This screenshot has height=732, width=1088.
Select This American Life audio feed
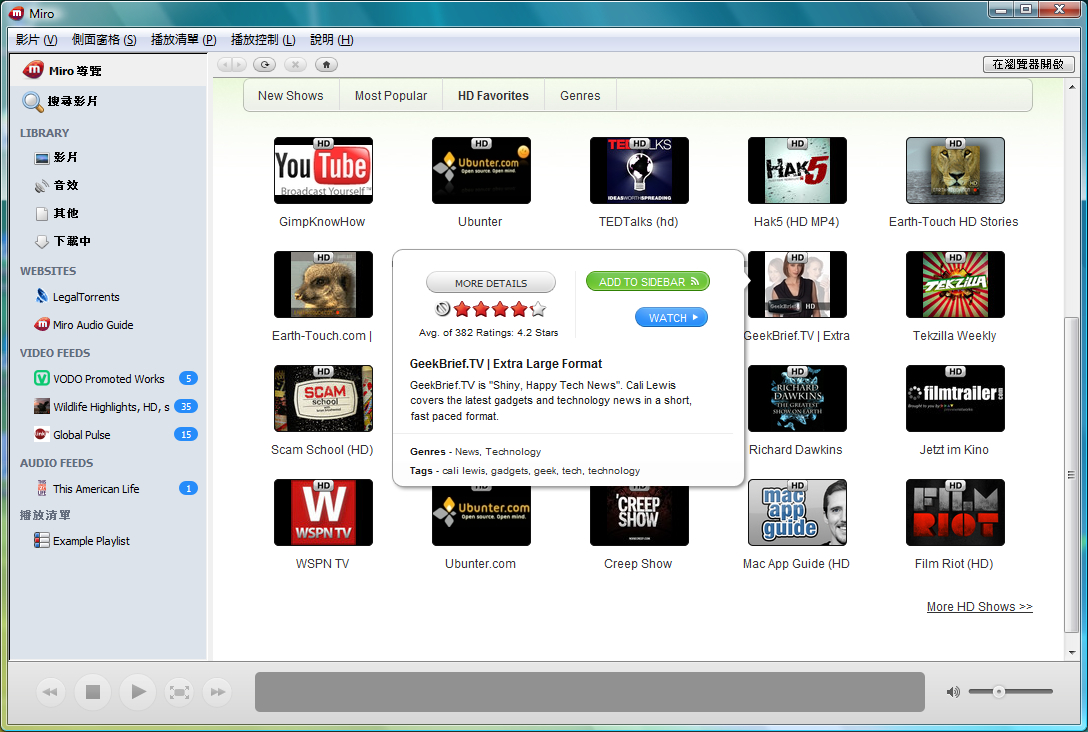[108, 489]
